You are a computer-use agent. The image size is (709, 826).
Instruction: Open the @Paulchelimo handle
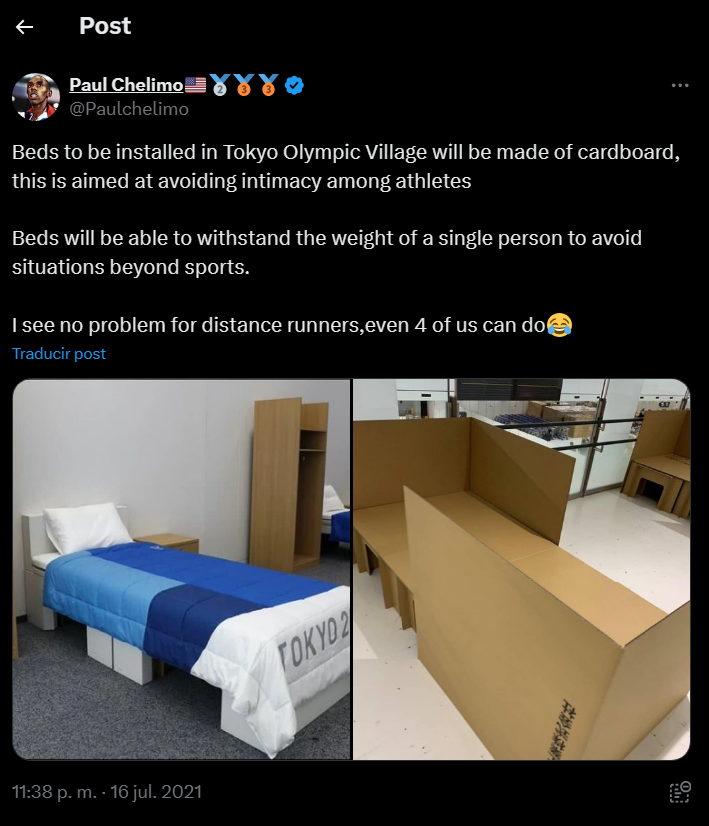129,109
